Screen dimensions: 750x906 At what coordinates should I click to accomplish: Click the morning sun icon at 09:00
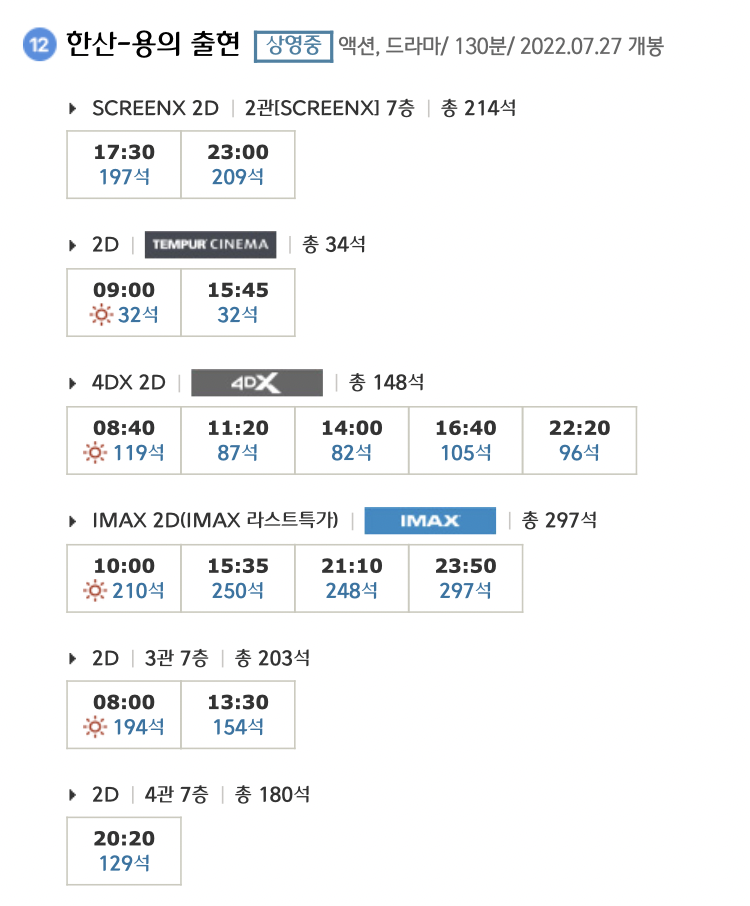101,315
